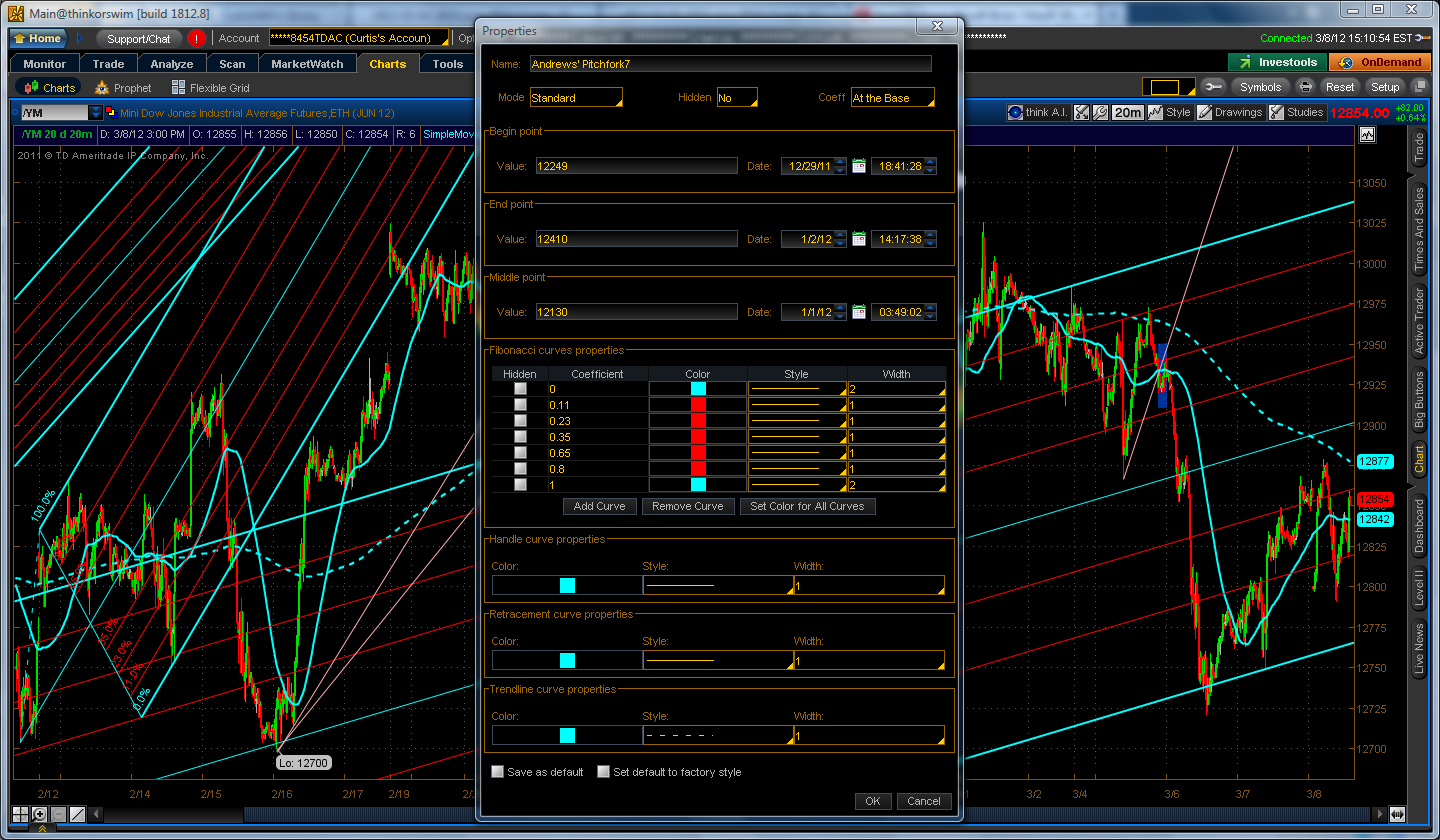Screen dimensions: 1440x840
Task: Toggle Hidden checkbox for coefficient 0.8
Action: pyautogui.click(x=519, y=469)
